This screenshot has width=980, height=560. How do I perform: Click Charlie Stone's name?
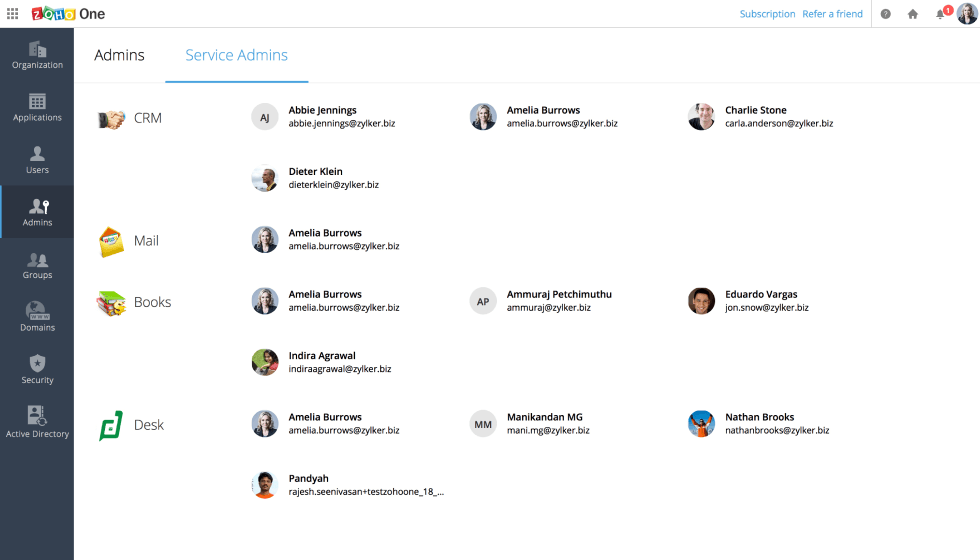click(756, 110)
